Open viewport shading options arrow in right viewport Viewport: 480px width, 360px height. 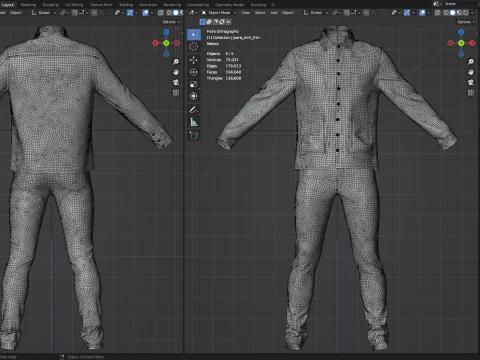472,13
